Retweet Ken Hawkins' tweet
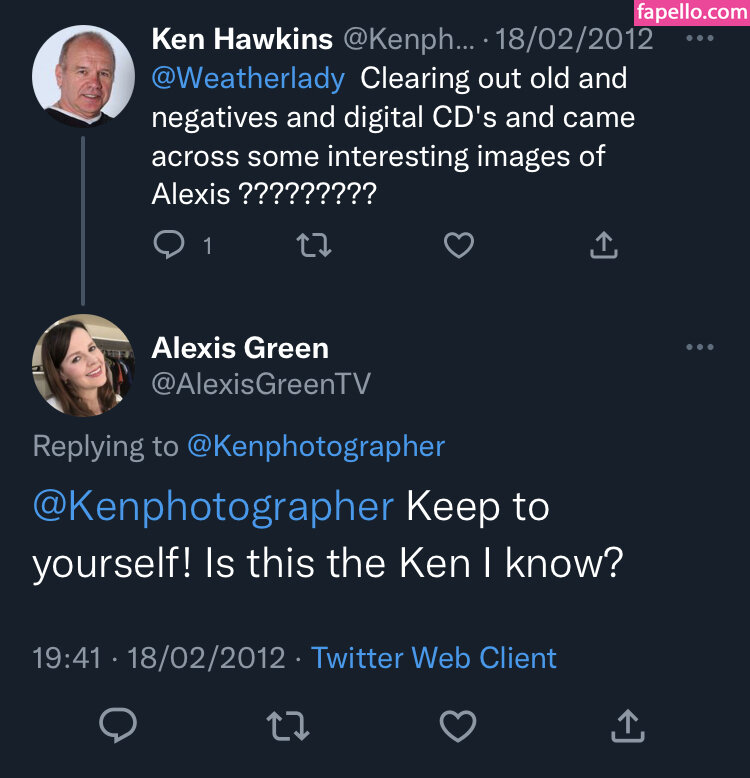The height and width of the screenshot is (778, 750). coord(315,245)
